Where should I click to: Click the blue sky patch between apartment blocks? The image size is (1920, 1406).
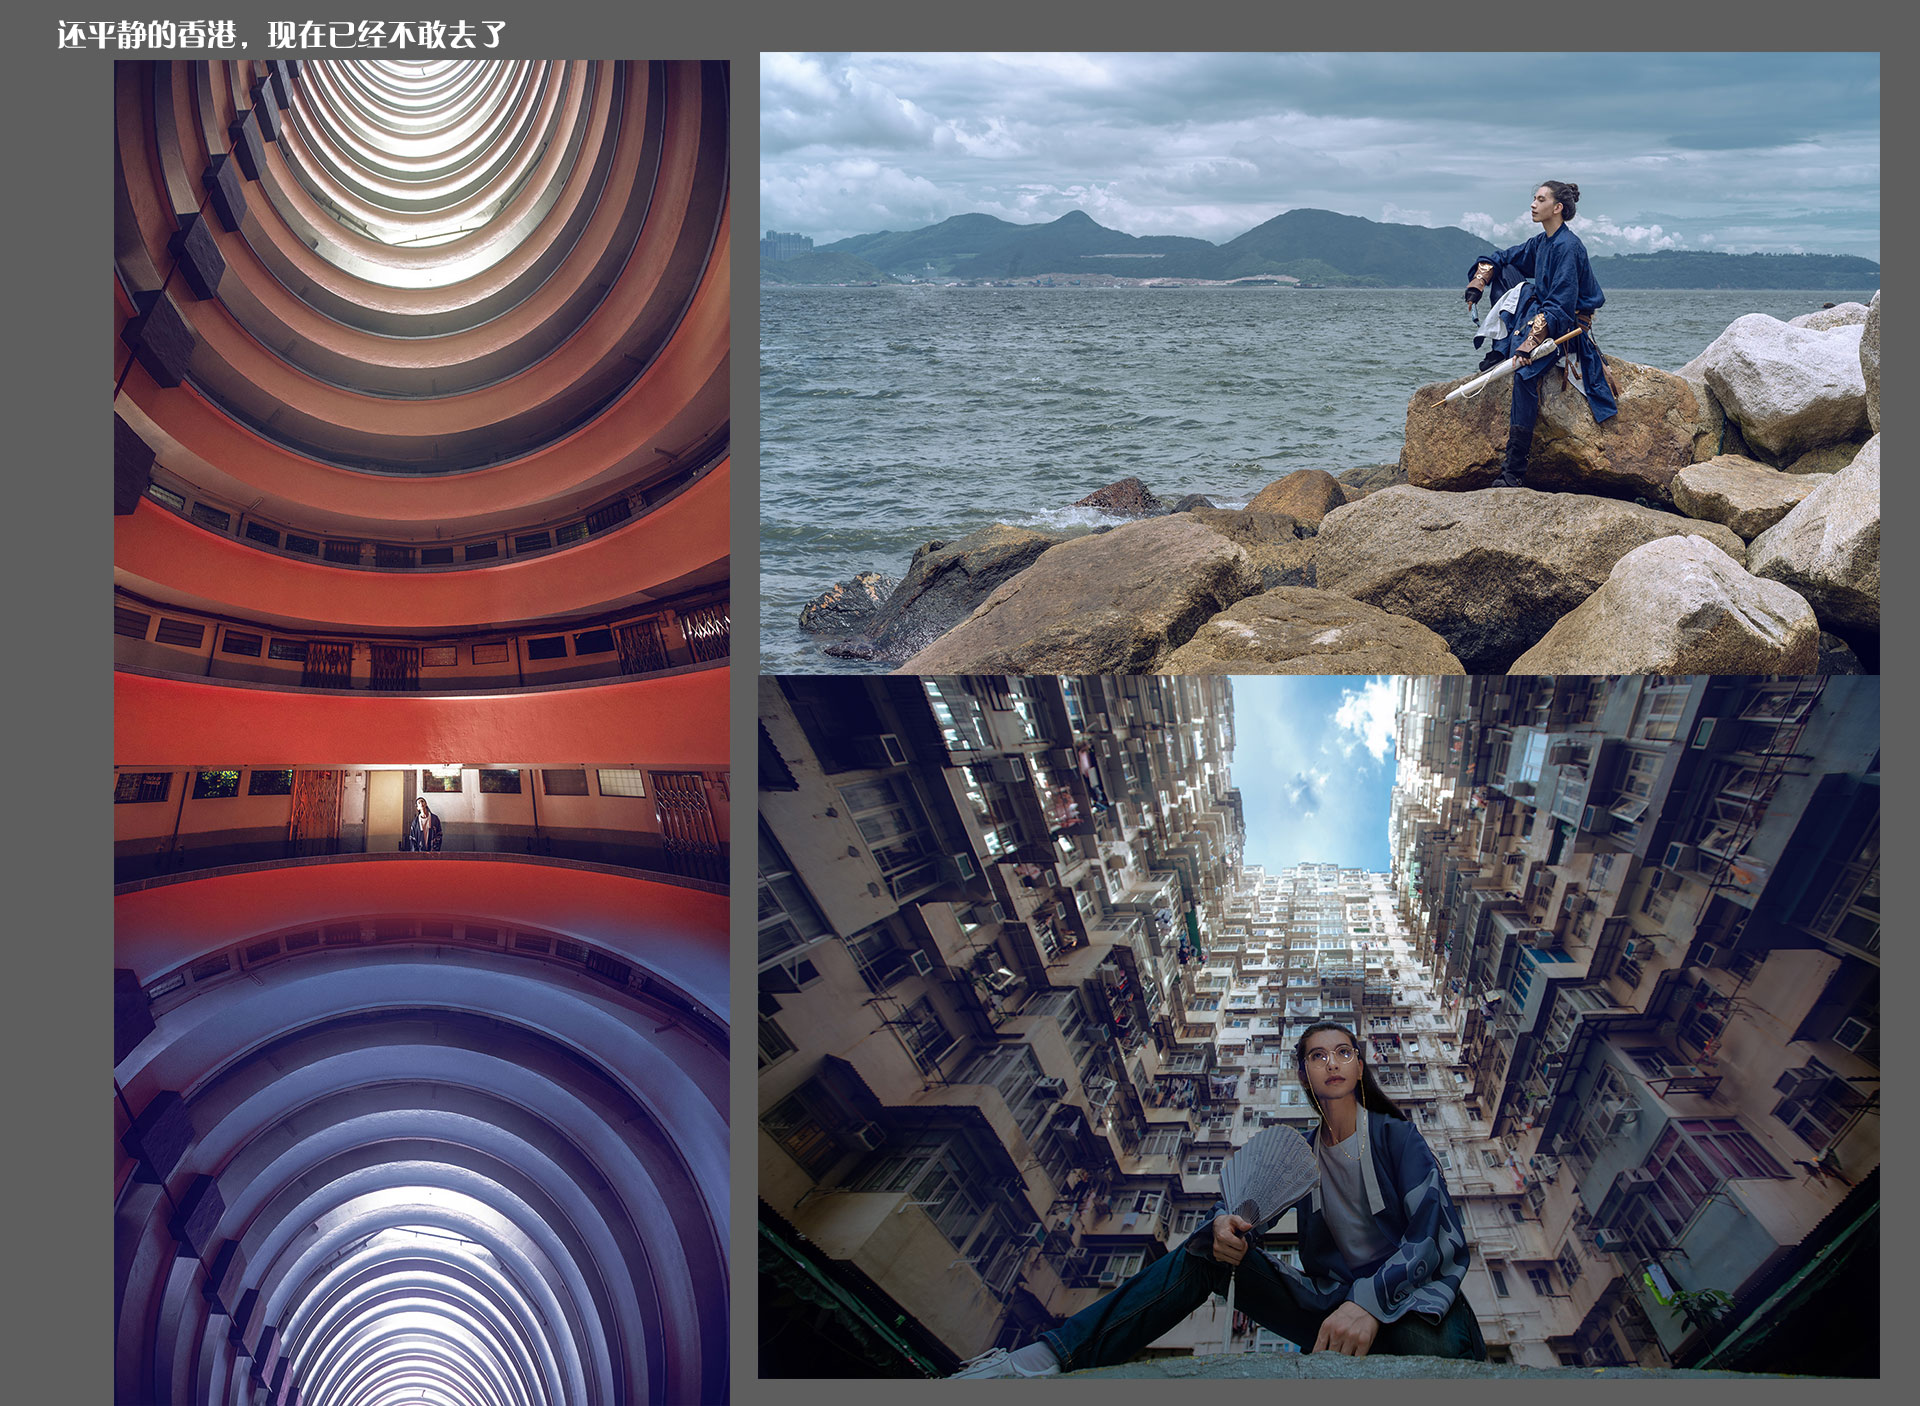pos(1310,775)
